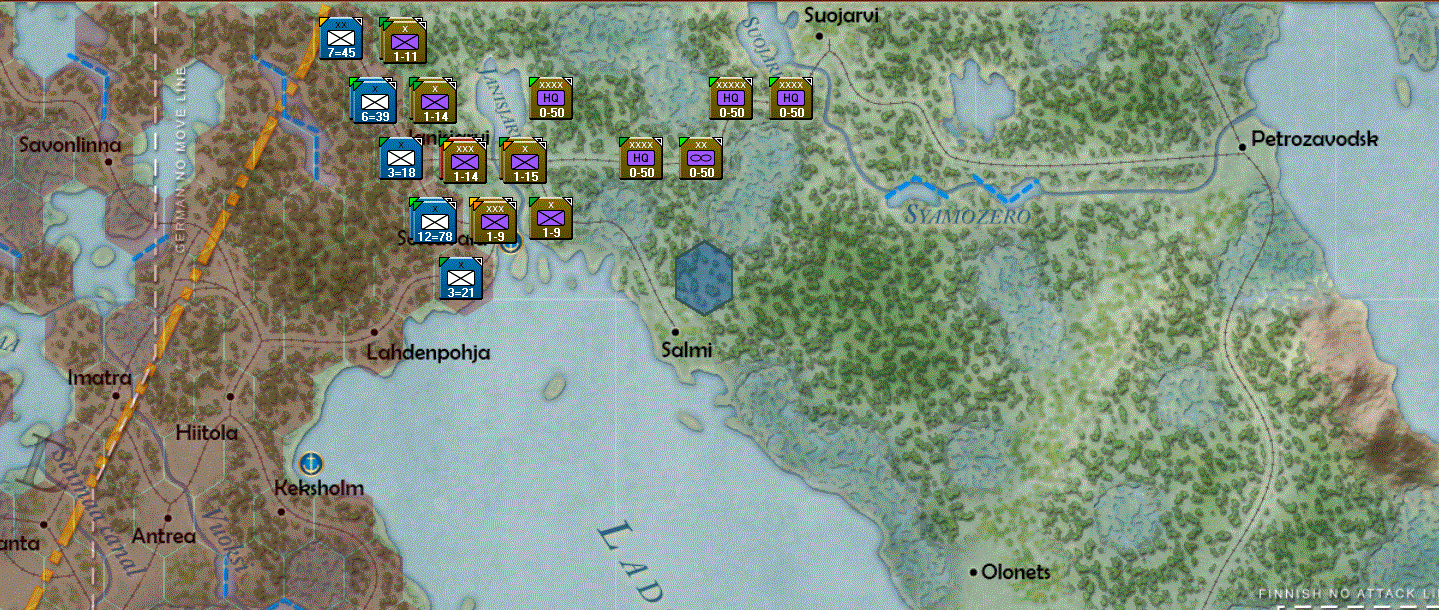Select the Soviet brigade counter 1-11
Image resolution: width=1439 pixels, height=610 pixels.
point(405,41)
